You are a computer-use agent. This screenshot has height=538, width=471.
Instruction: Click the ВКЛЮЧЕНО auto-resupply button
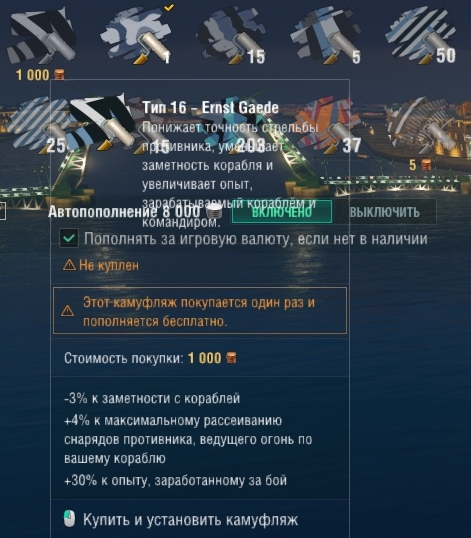pyautogui.click(x=282, y=212)
